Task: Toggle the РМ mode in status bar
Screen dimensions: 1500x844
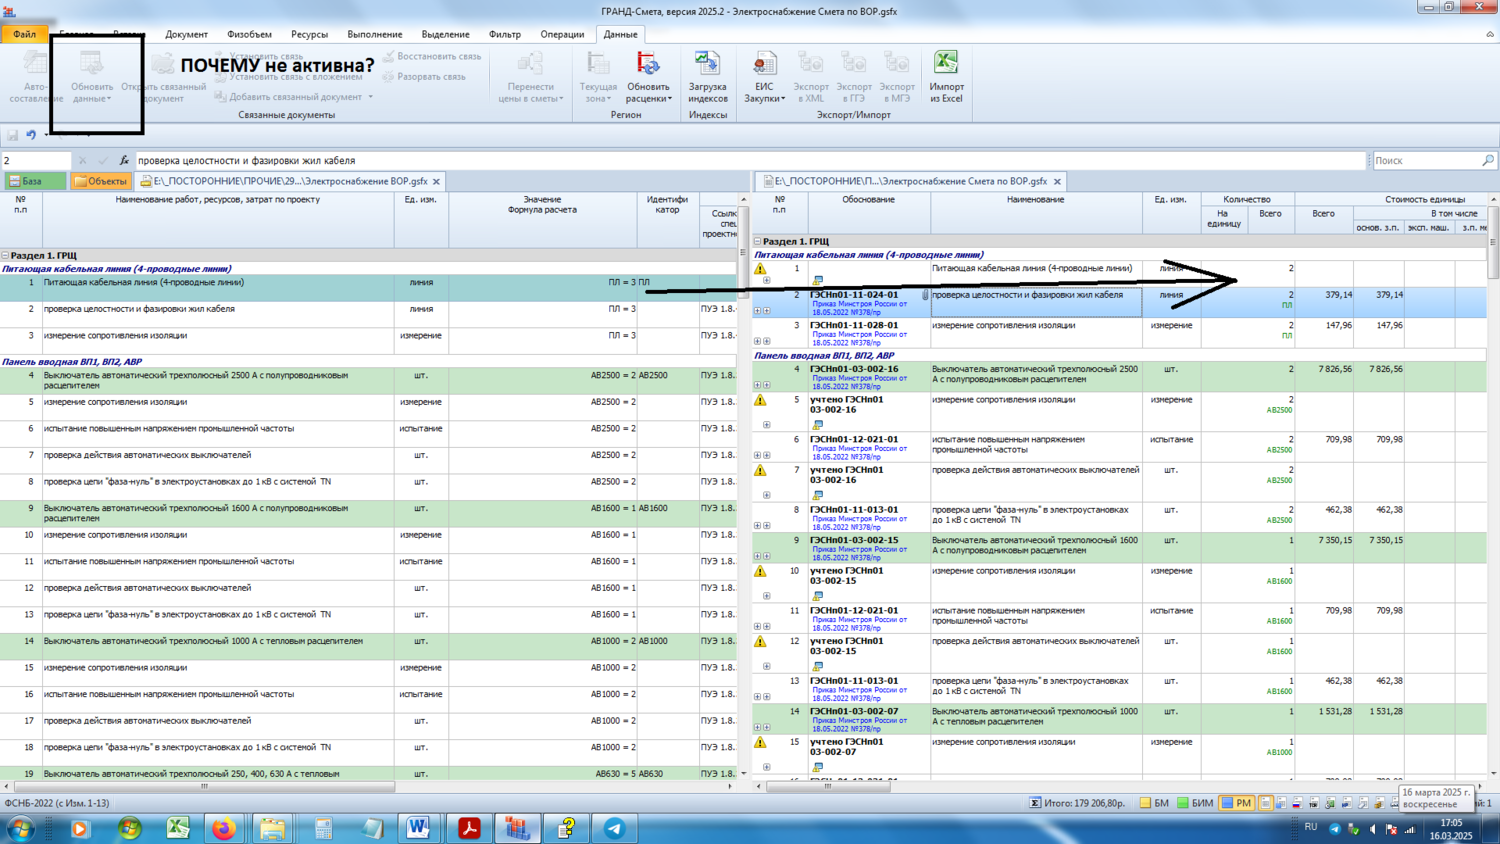Action: click(x=1236, y=803)
